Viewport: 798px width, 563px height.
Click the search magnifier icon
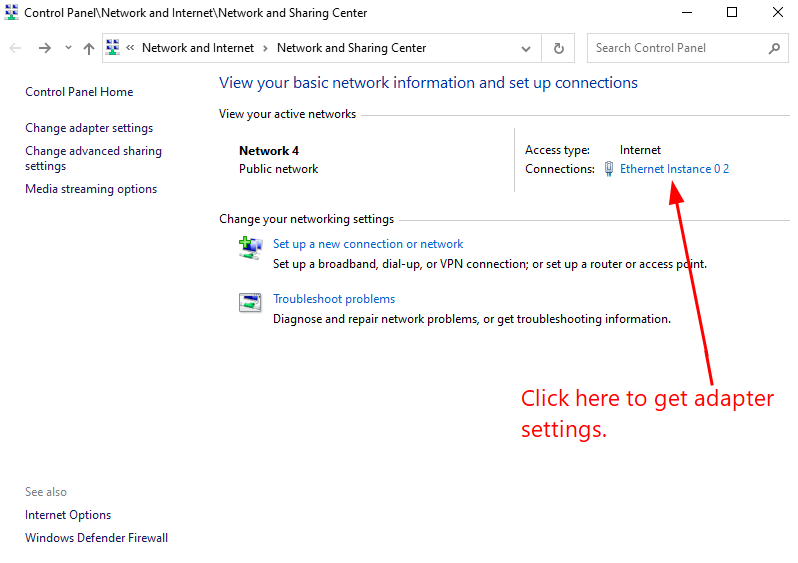pyautogui.click(x=774, y=48)
